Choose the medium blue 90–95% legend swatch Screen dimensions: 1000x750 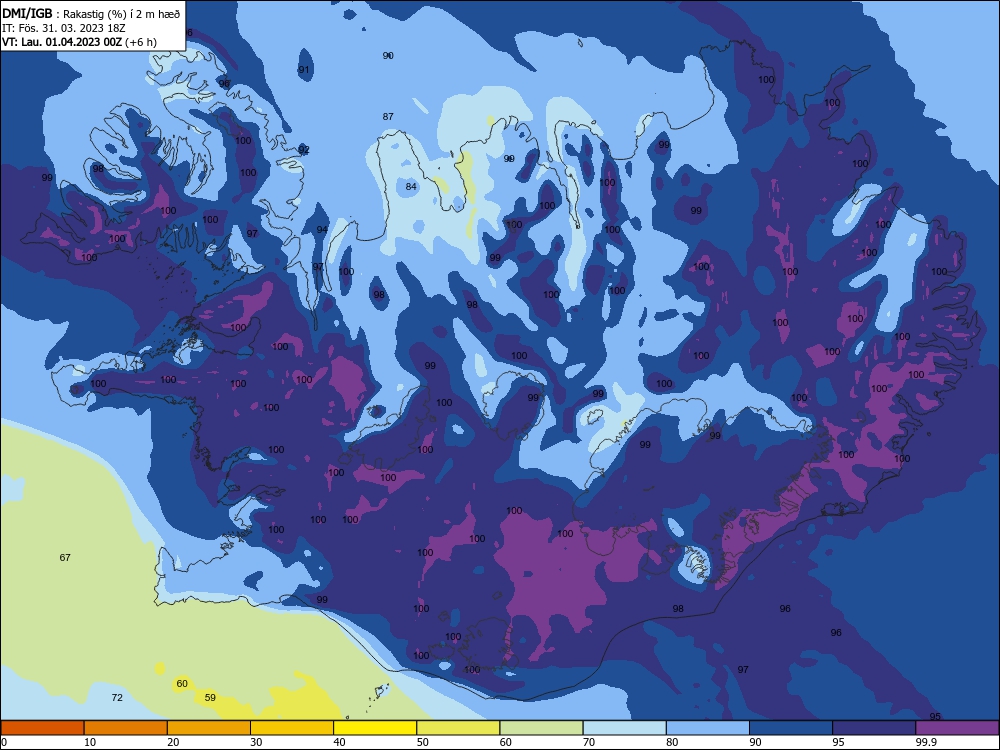point(791,728)
